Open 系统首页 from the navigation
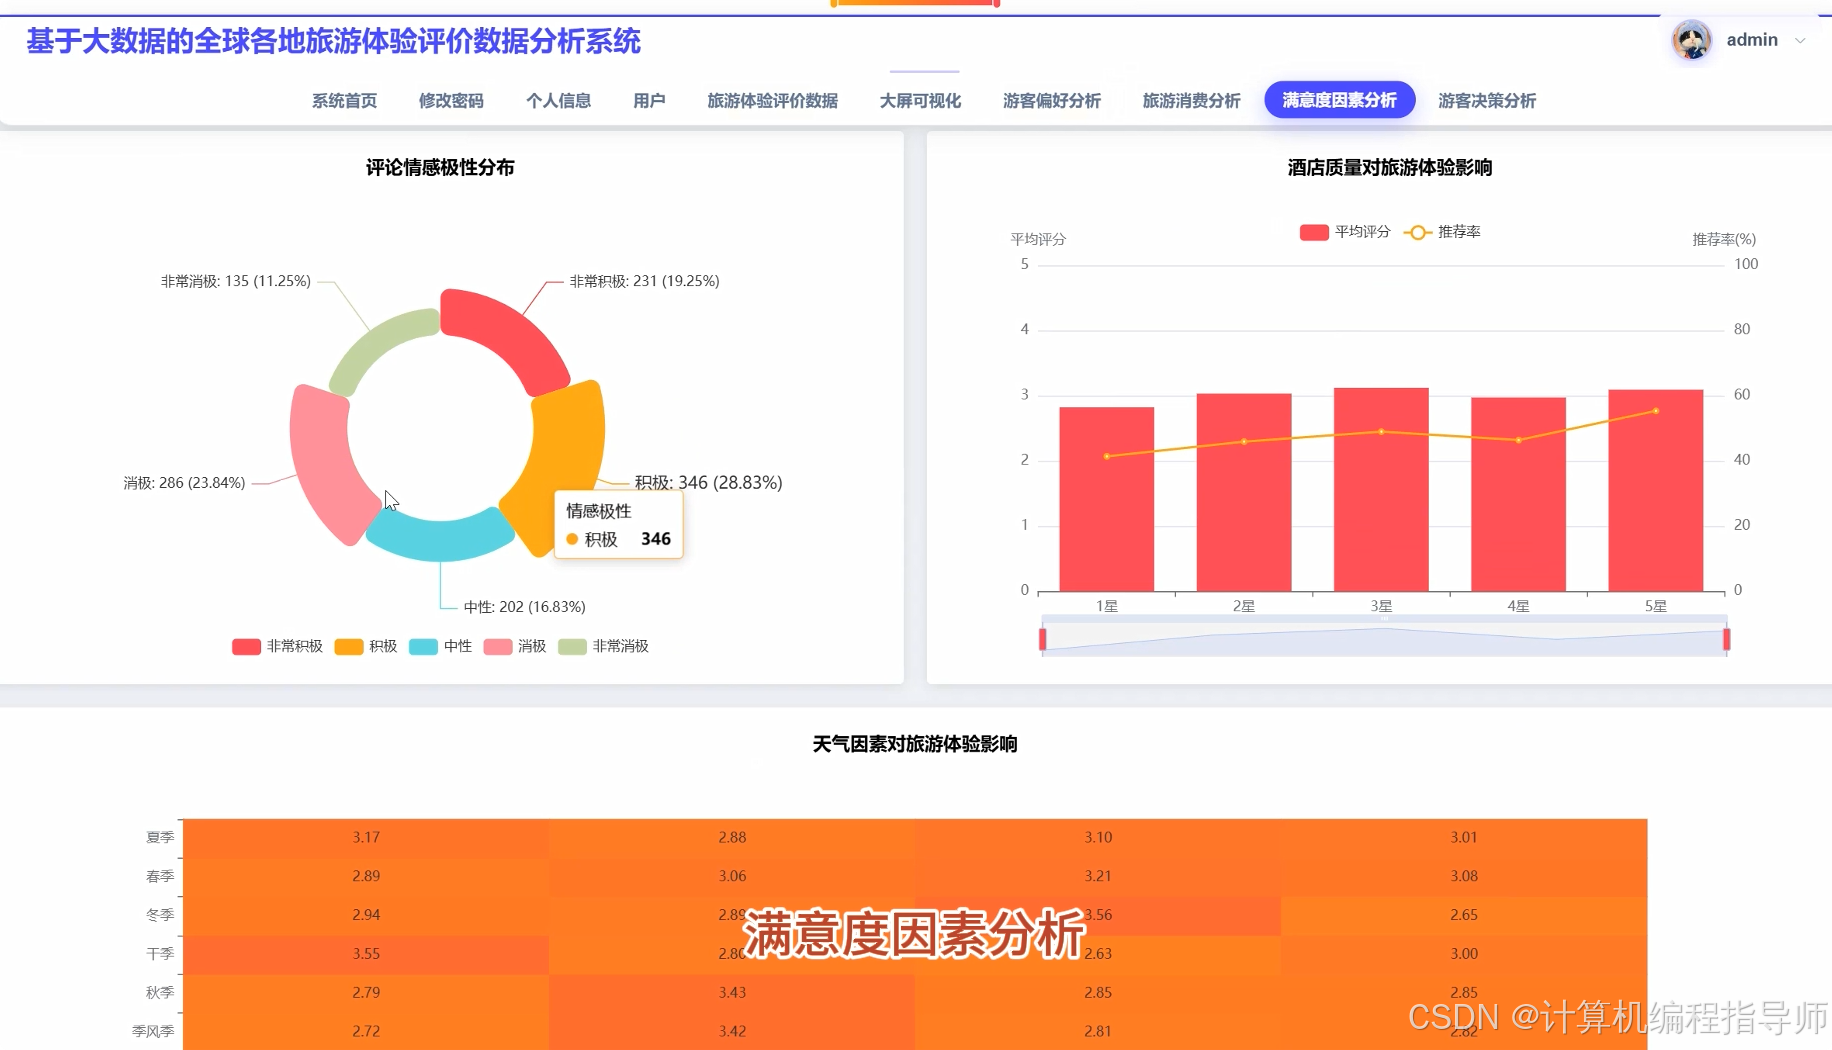Viewport: 1832px width, 1050px height. coord(343,100)
